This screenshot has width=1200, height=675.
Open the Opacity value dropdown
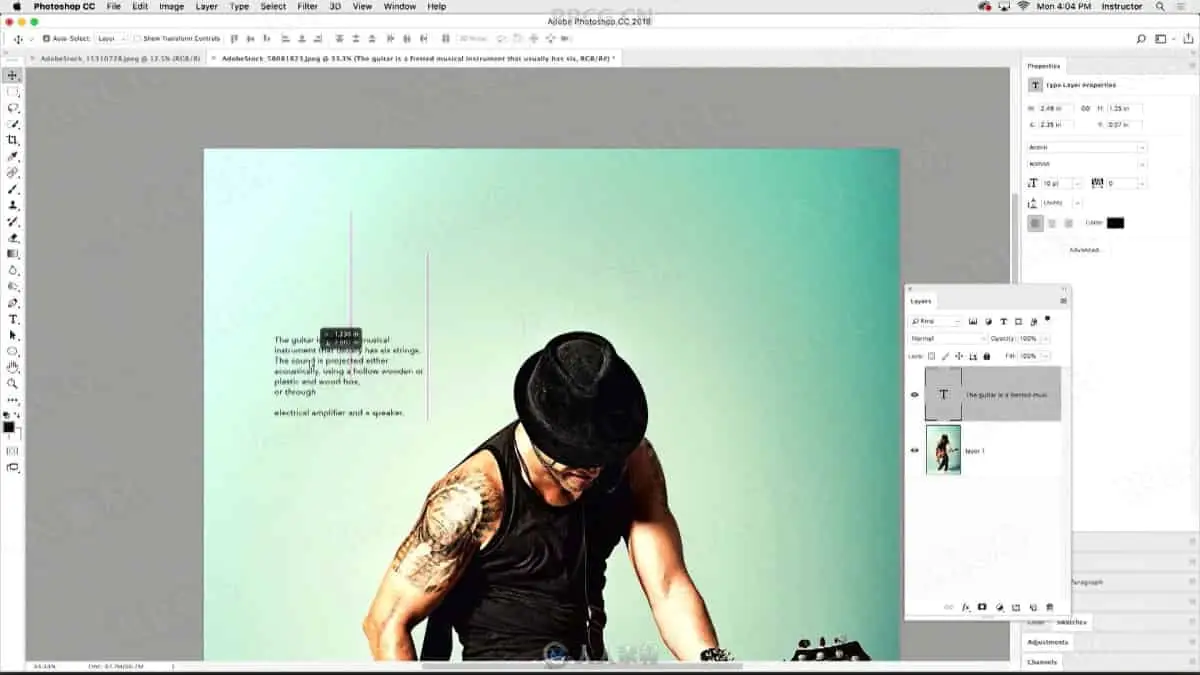coord(1046,339)
